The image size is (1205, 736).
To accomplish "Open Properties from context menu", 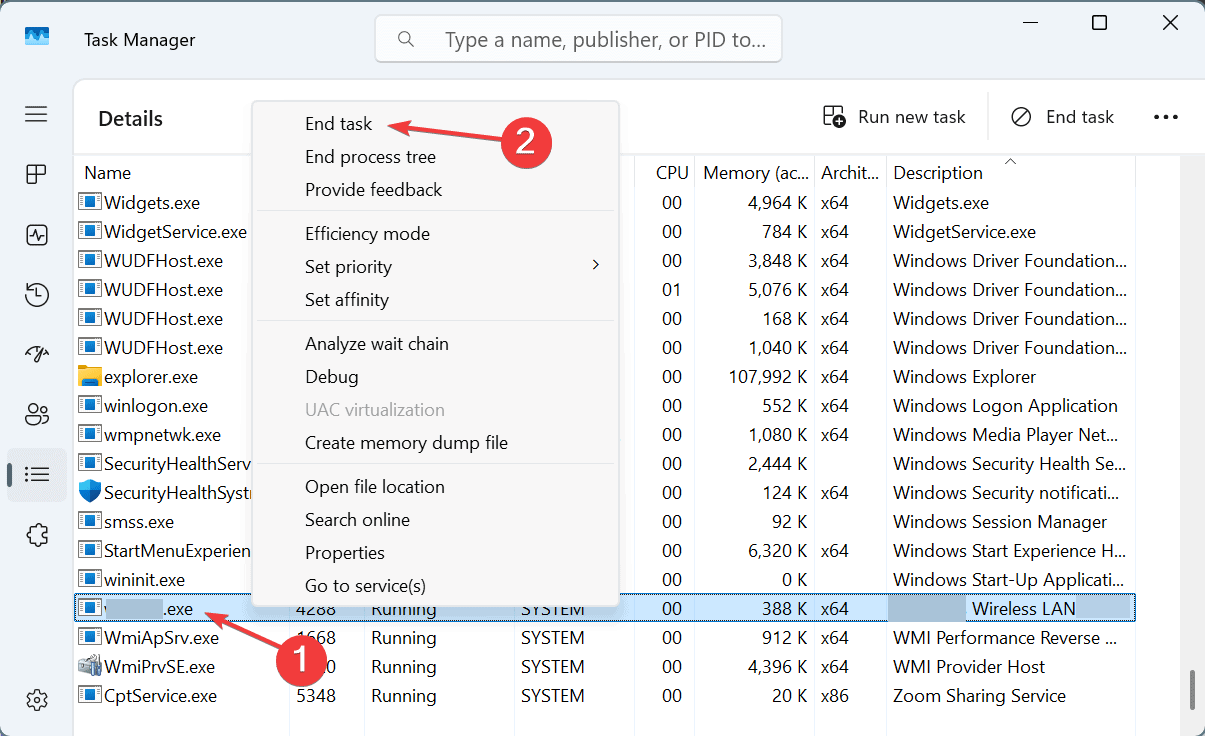I will tap(344, 553).
